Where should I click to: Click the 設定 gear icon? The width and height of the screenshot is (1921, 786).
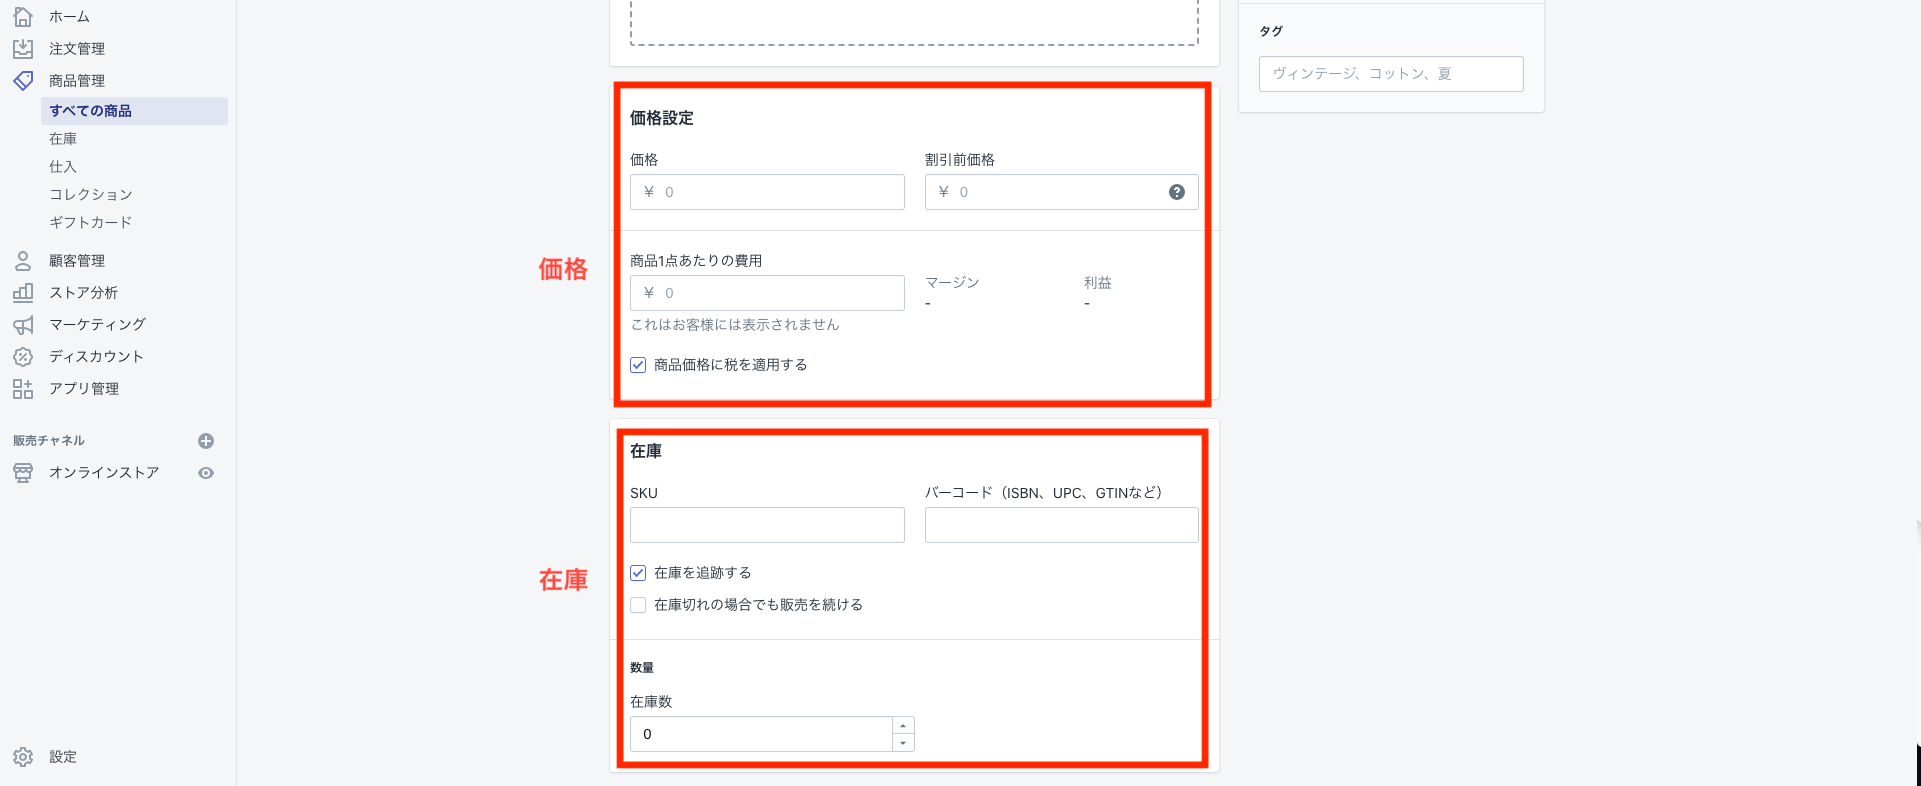[23, 757]
